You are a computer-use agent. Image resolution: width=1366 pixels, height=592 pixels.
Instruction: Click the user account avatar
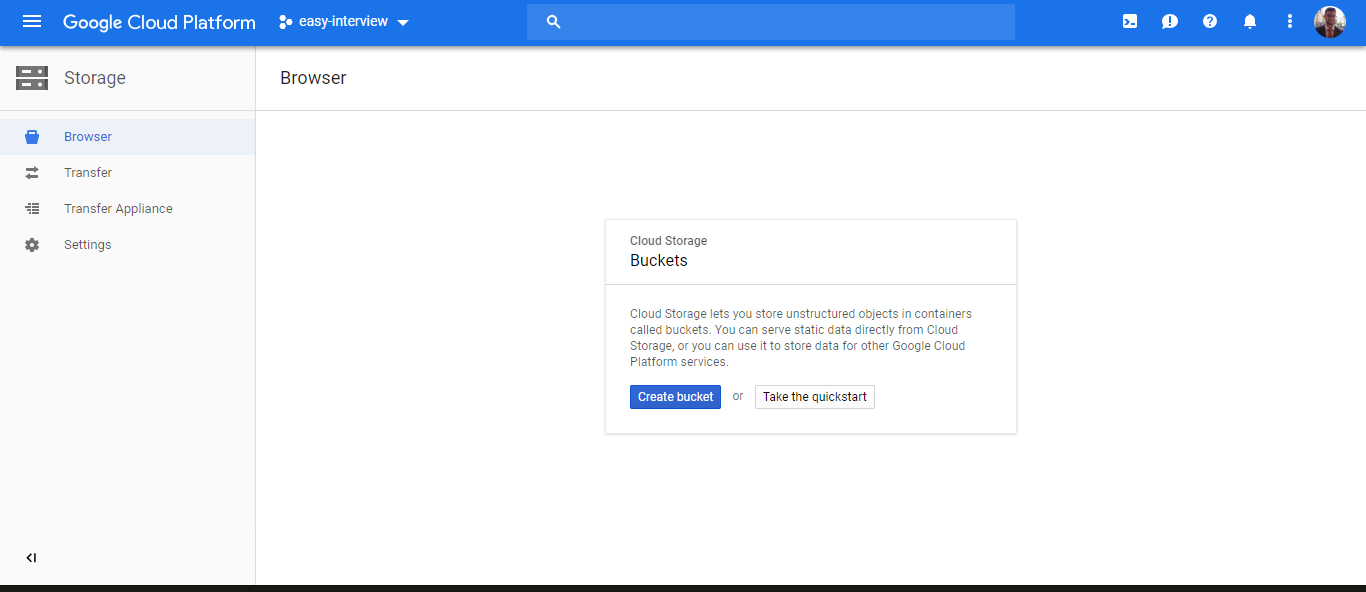point(1330,21)
